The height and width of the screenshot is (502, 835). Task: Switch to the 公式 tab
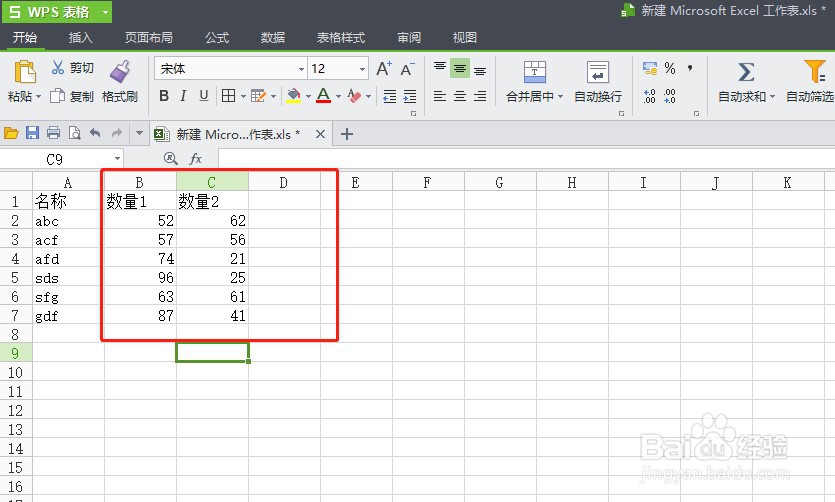point(217,37)
